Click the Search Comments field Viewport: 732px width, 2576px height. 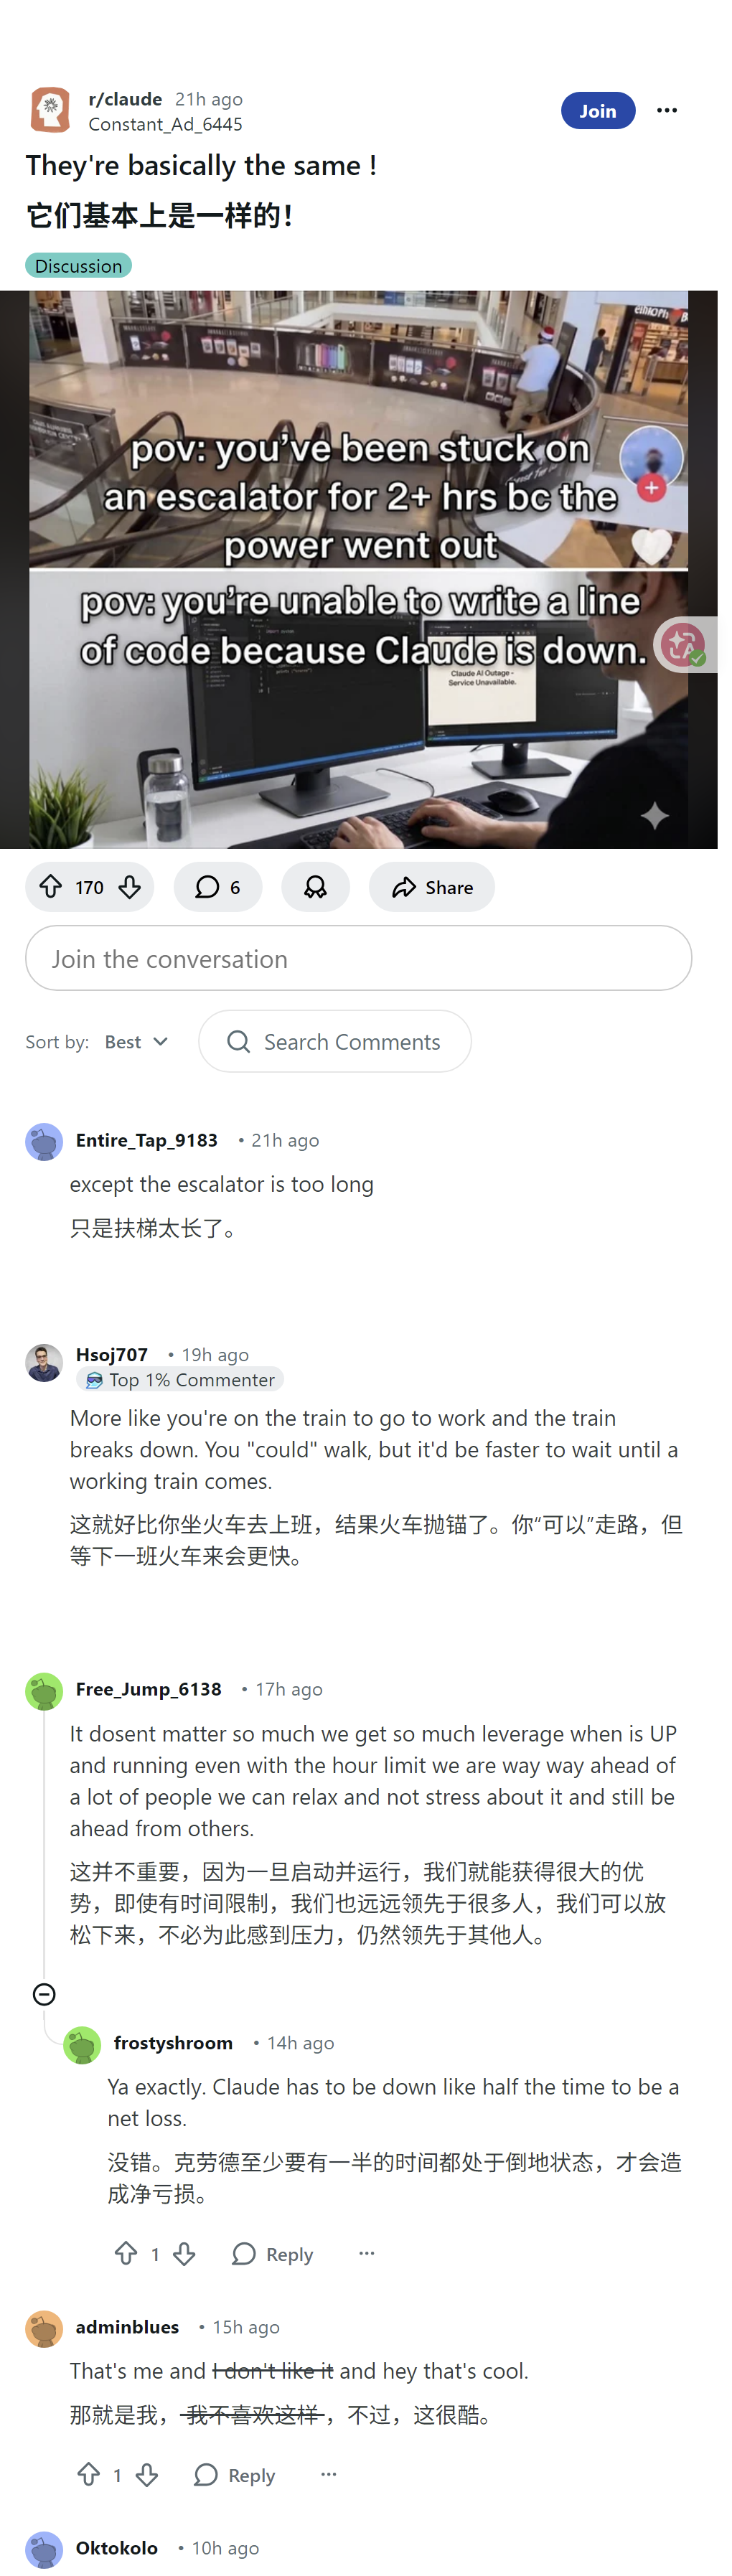coord(335,1041)
